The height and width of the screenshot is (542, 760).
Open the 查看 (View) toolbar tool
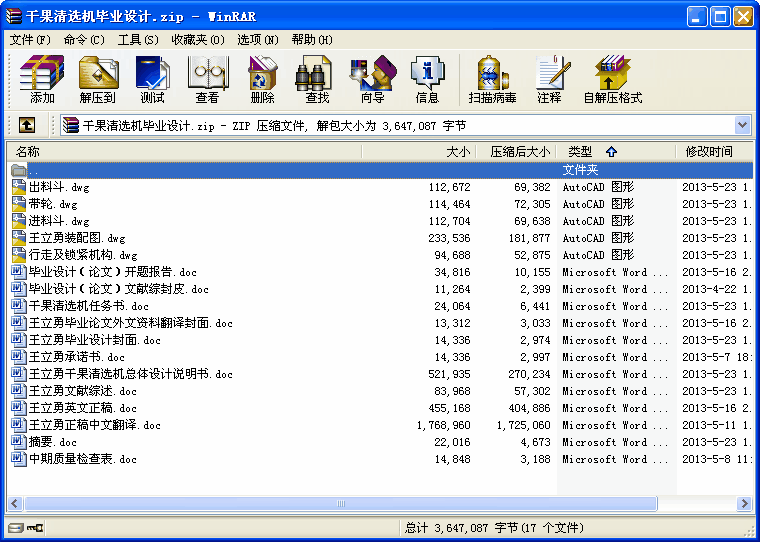tap(207, 80)
